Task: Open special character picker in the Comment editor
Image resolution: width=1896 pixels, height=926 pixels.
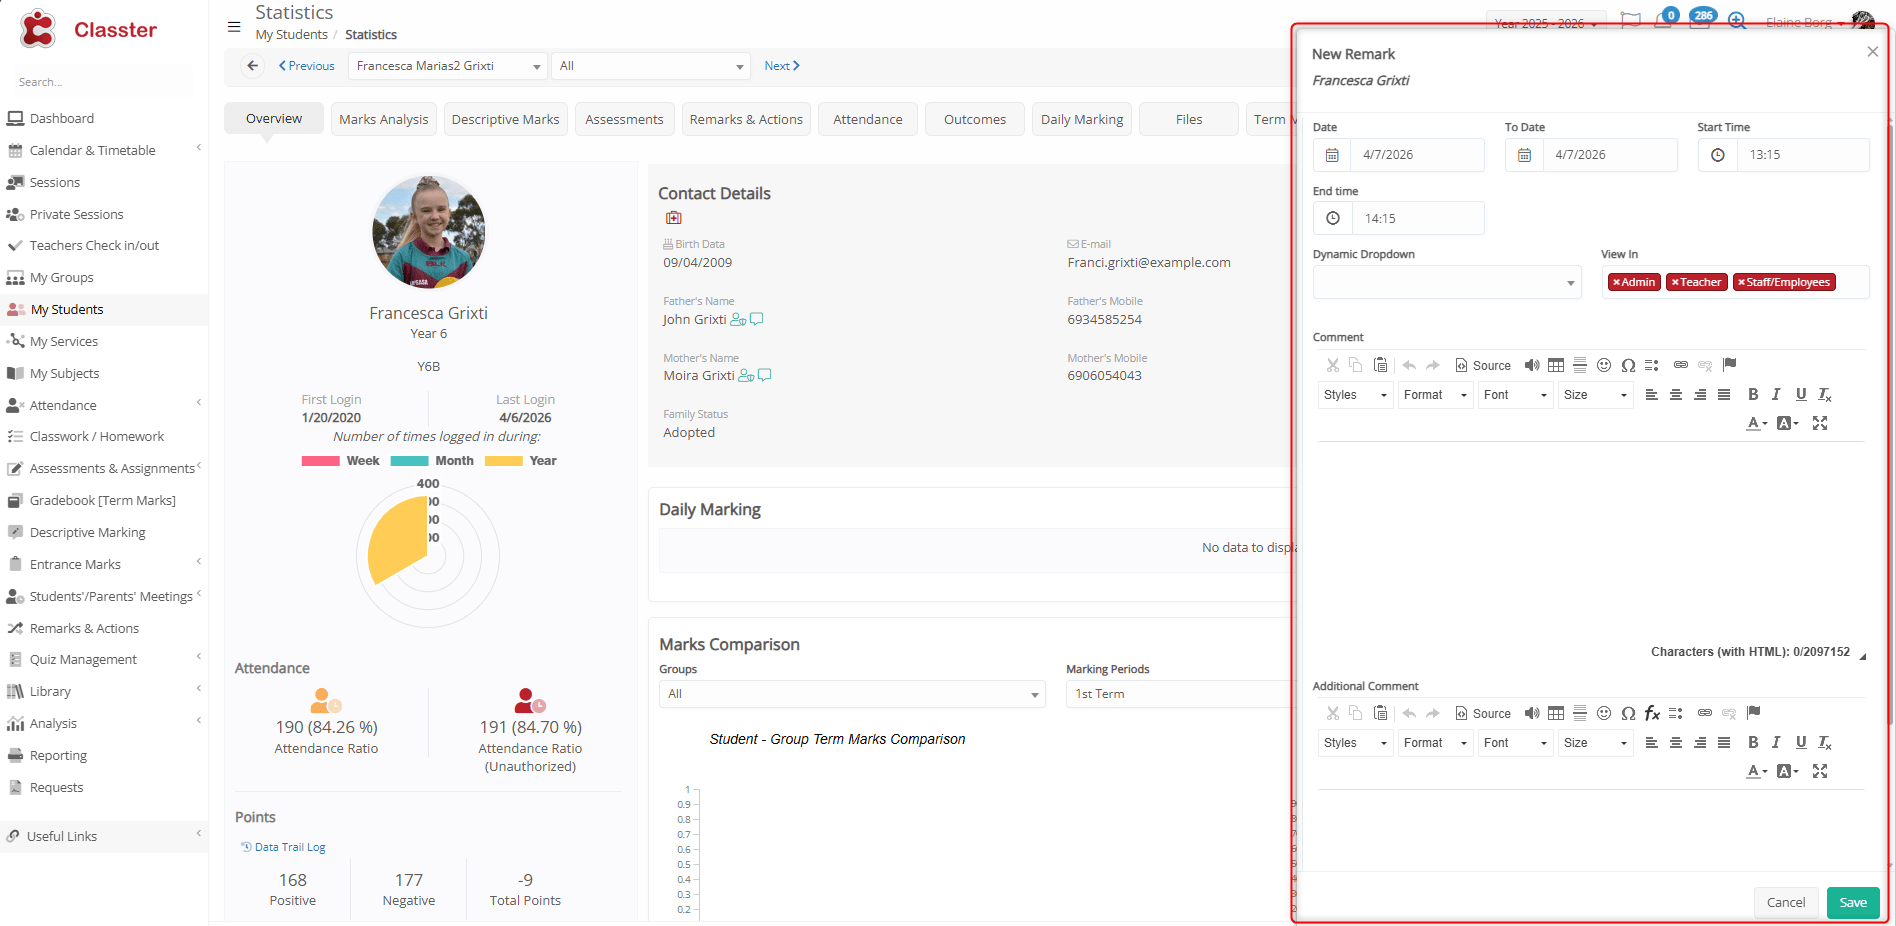Action: [1628, 365]
